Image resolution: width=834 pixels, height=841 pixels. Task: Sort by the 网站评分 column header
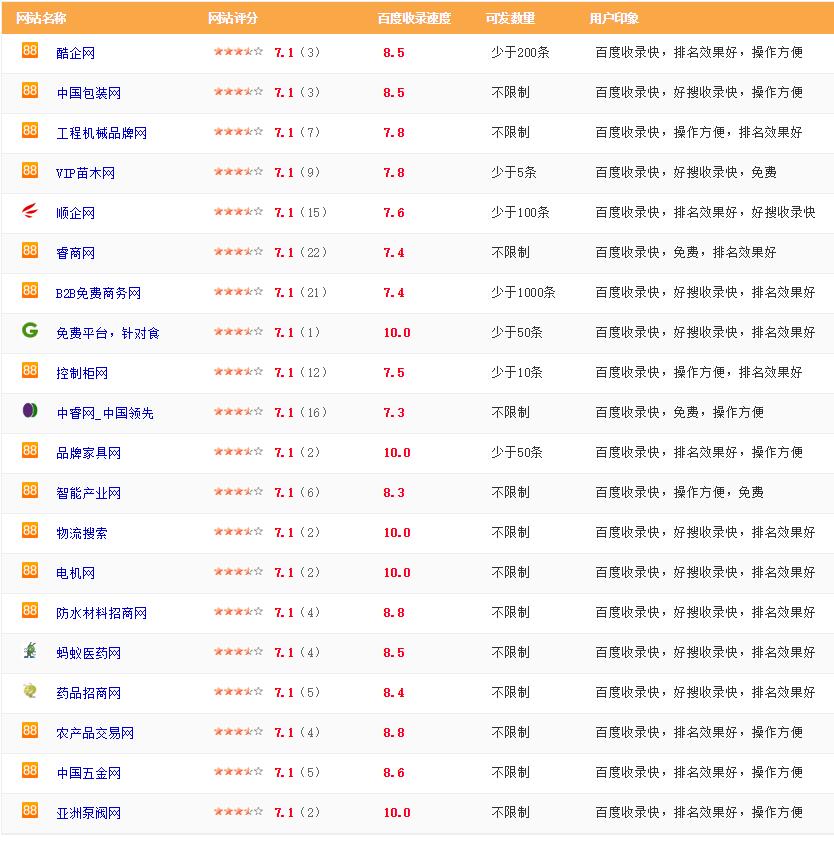point(233,18)
